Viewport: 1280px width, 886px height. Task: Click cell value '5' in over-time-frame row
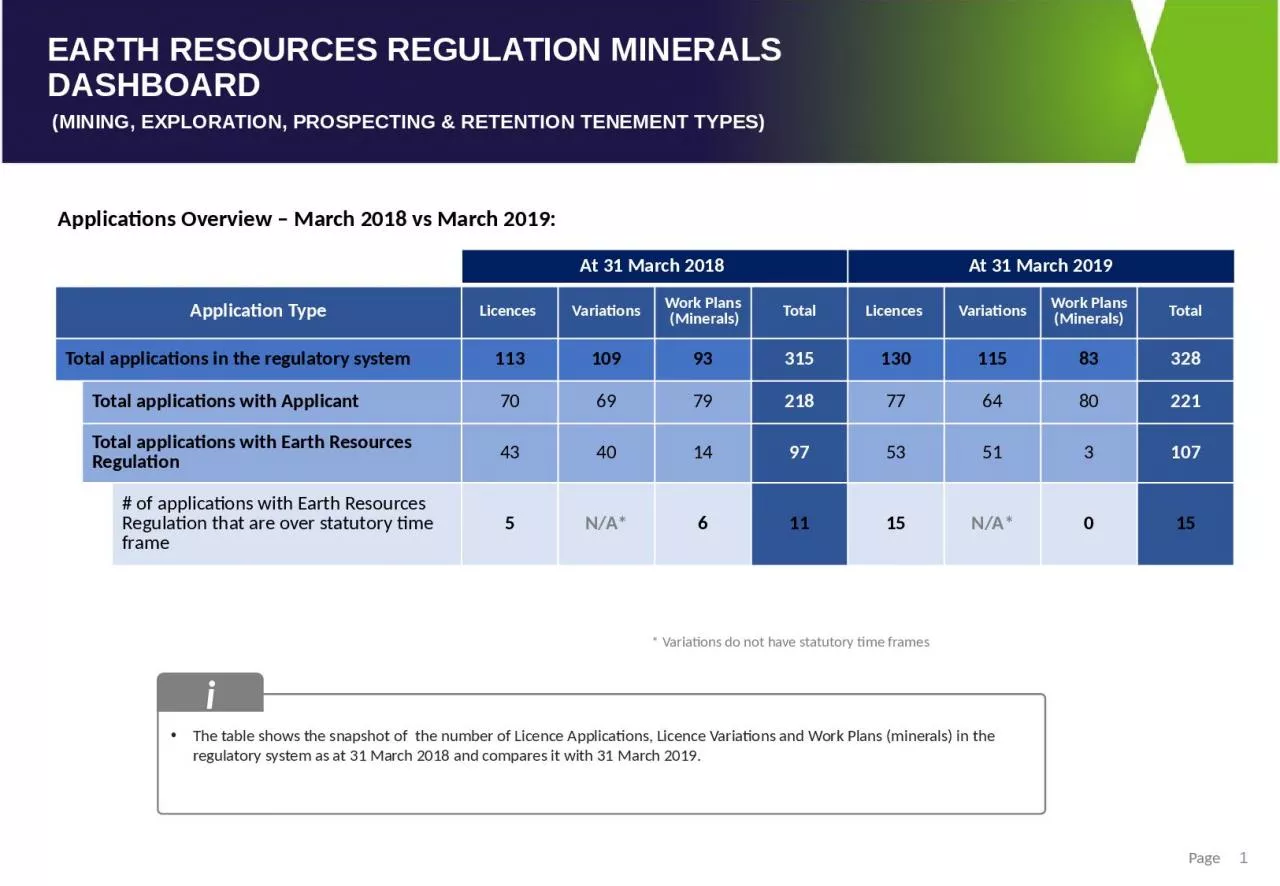pos(509,523)
